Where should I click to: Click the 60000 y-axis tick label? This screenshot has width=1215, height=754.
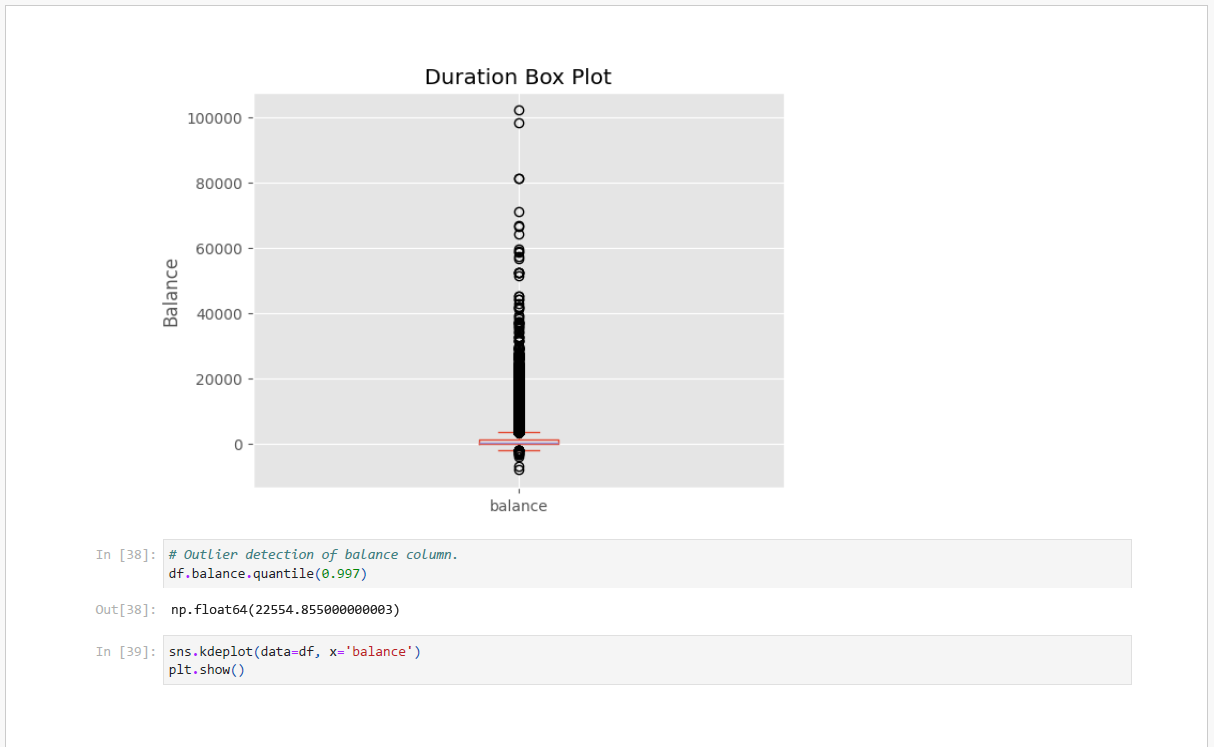click(x=218, y=249)
